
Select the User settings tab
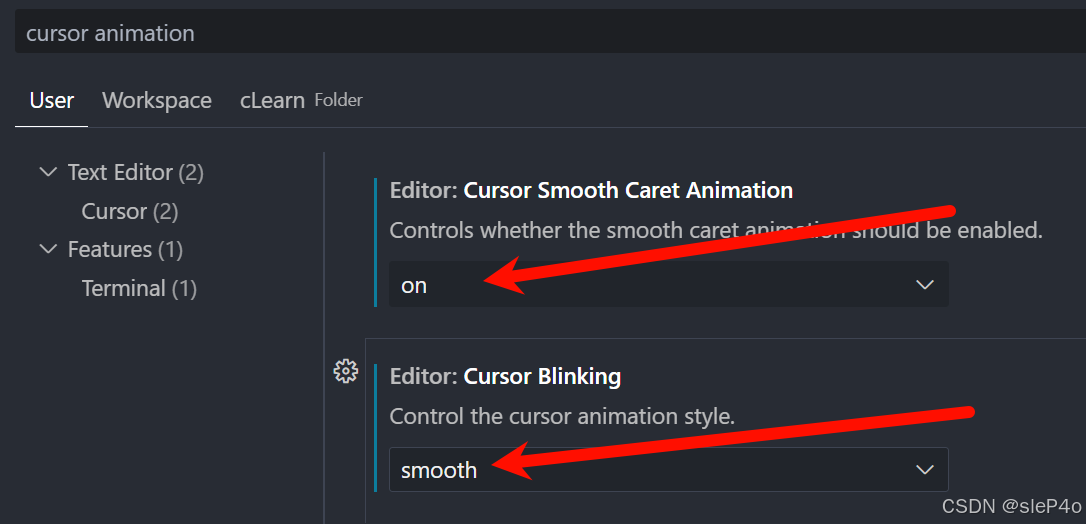(51, 100)
